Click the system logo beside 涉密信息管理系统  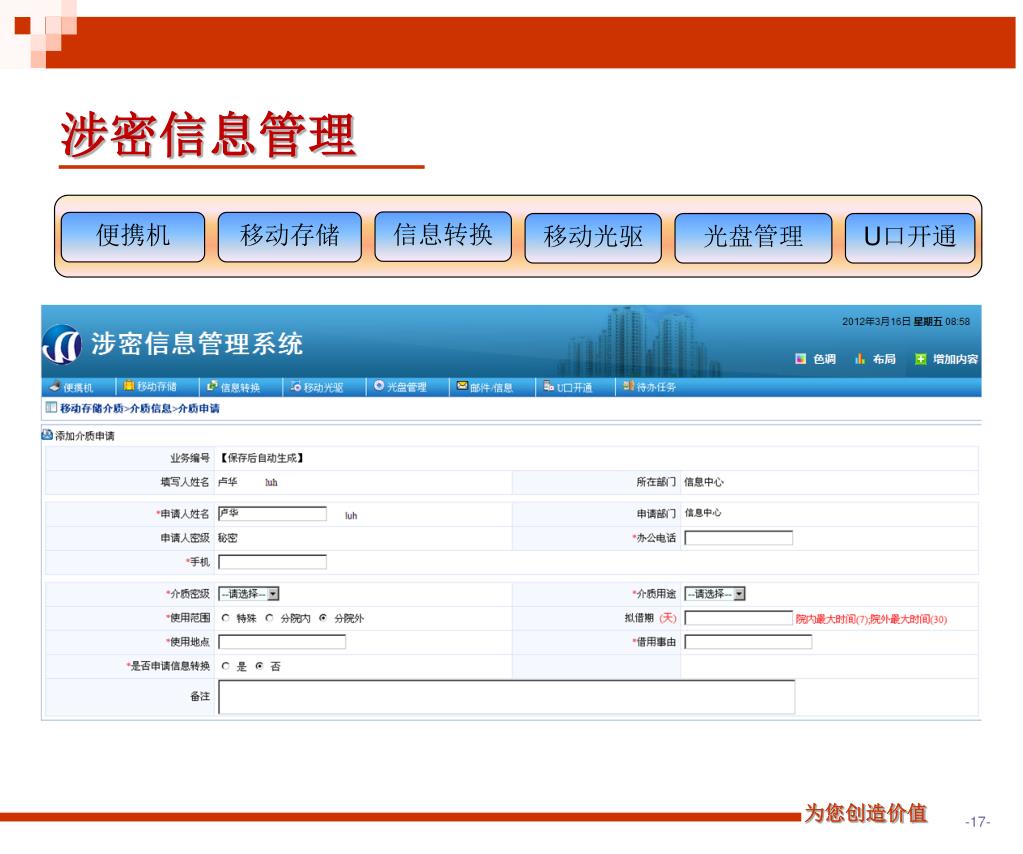pos(62,344)
